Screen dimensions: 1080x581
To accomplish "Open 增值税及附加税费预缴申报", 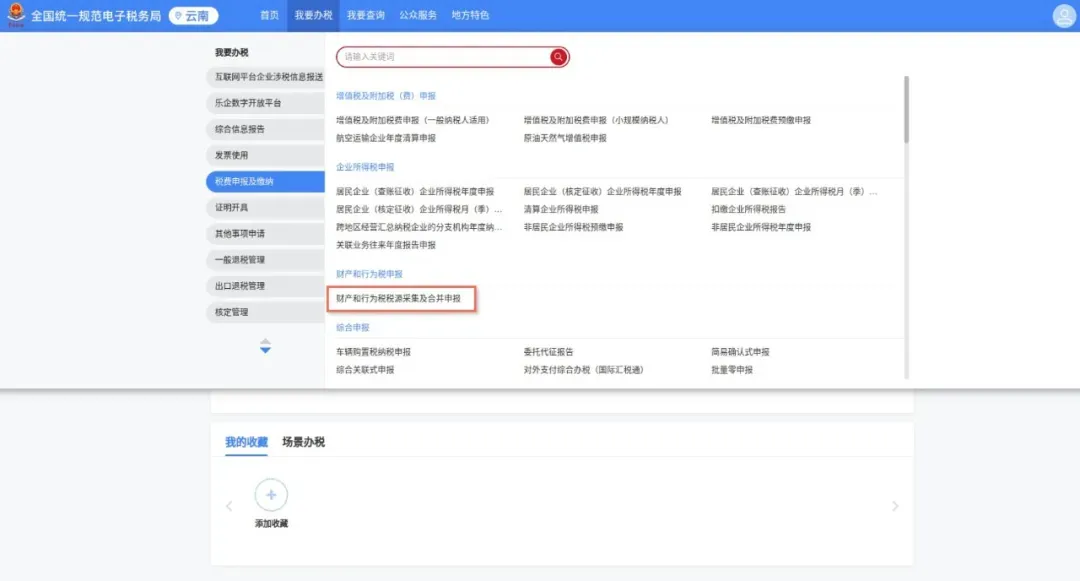I will [761, 120].
